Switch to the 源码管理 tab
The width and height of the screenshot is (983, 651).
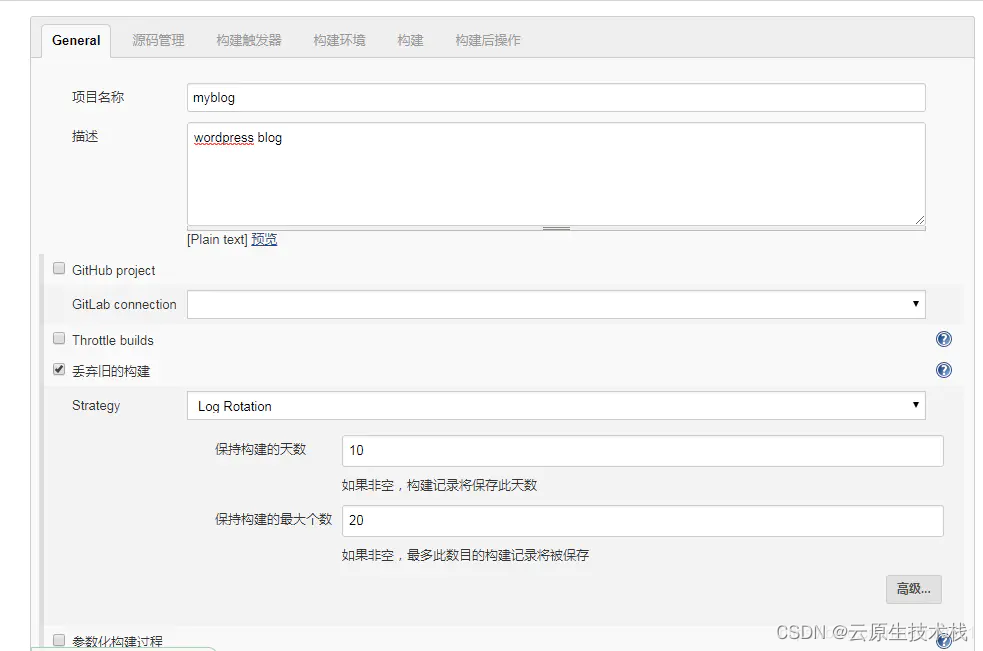159,41
